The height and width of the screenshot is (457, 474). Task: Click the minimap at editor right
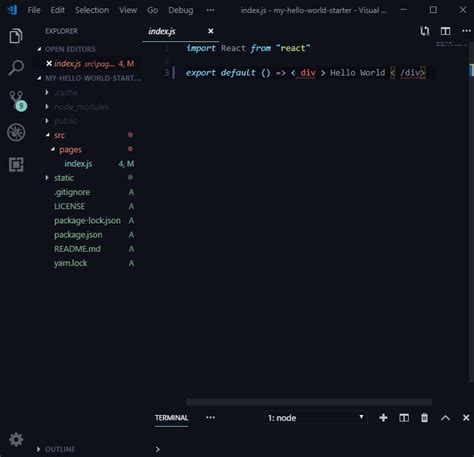click(x=452, y=44)
